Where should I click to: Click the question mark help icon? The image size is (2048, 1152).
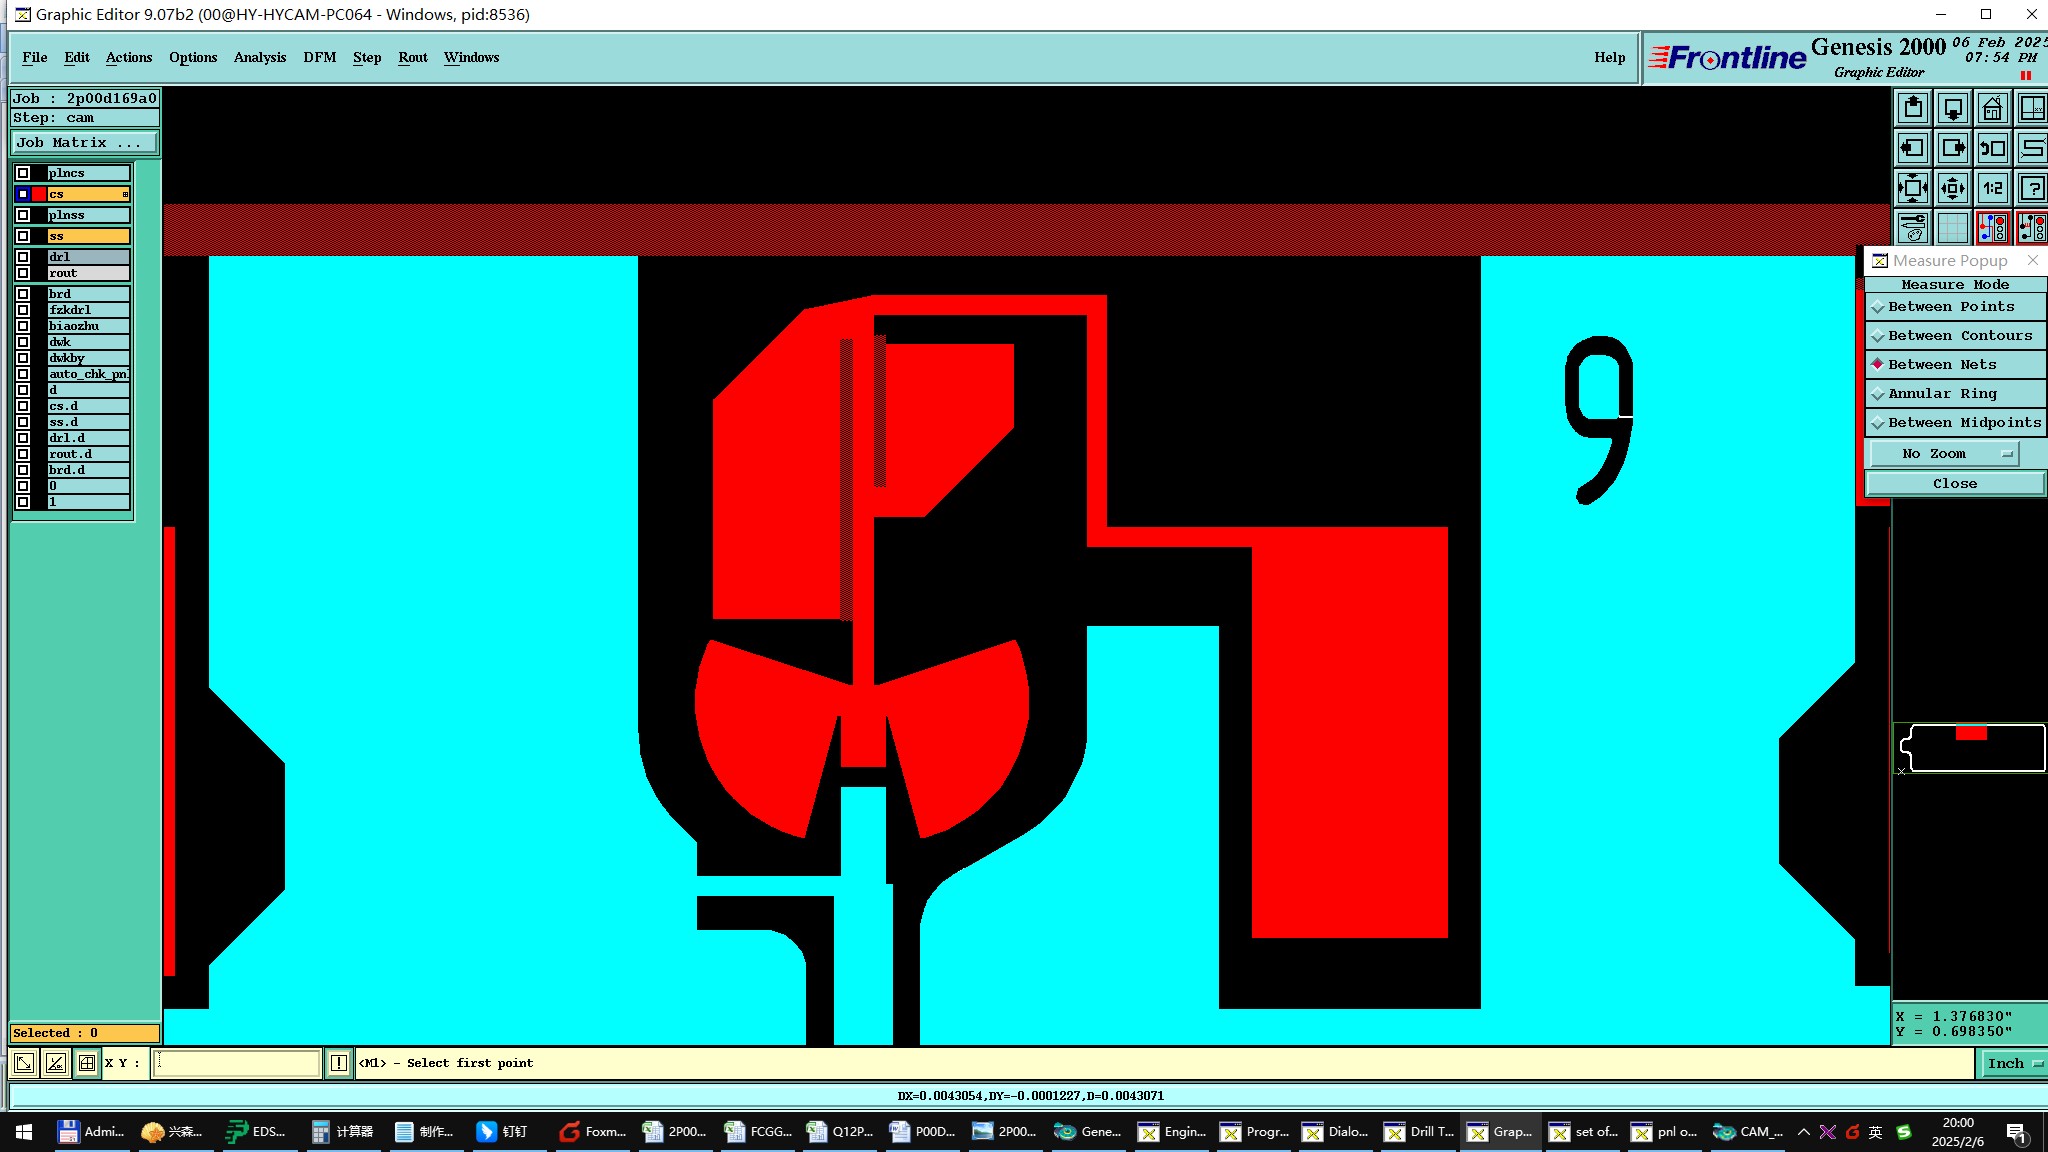coord(2032,188)
